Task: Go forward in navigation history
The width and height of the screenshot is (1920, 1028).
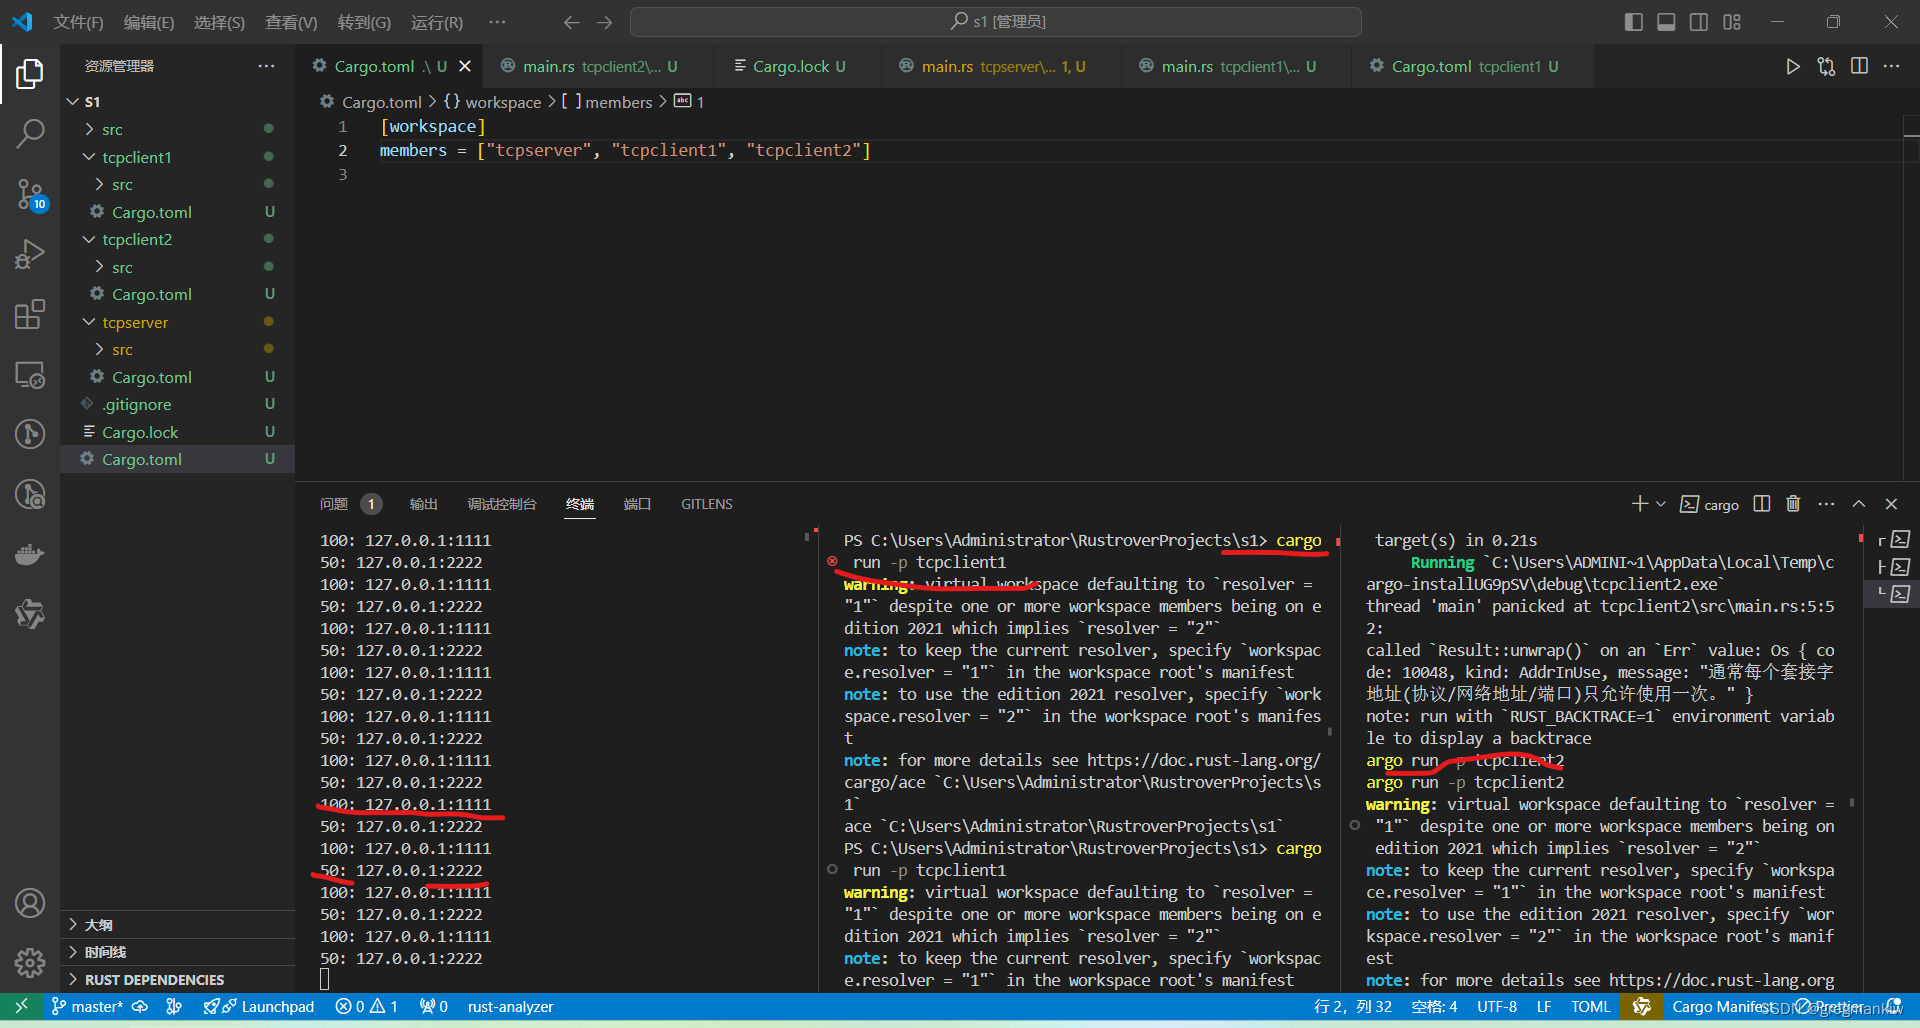Action: [604, 22]
